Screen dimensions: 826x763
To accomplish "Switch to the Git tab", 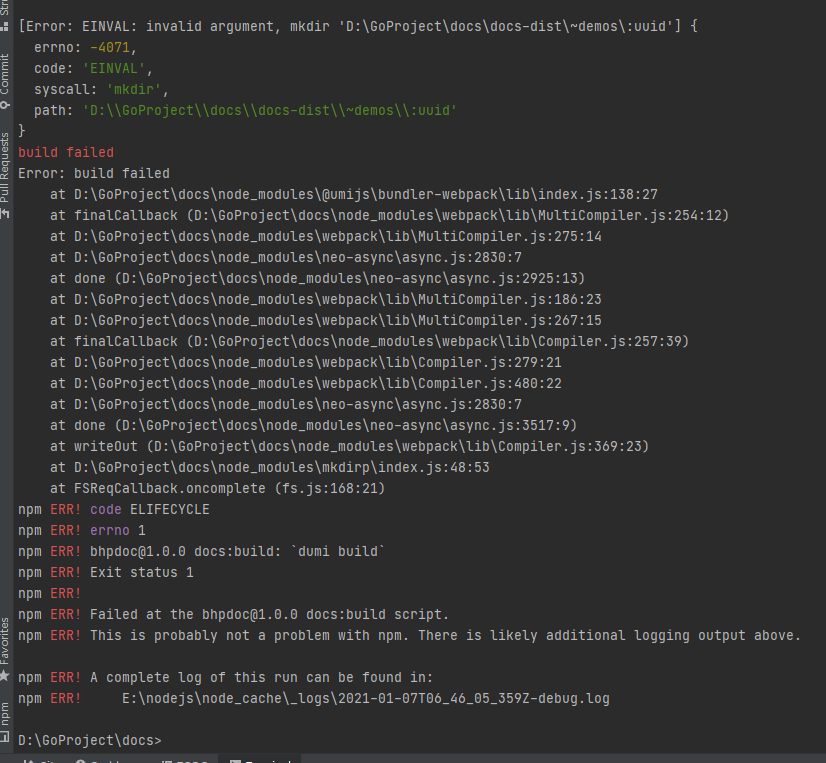I will 45,758.
